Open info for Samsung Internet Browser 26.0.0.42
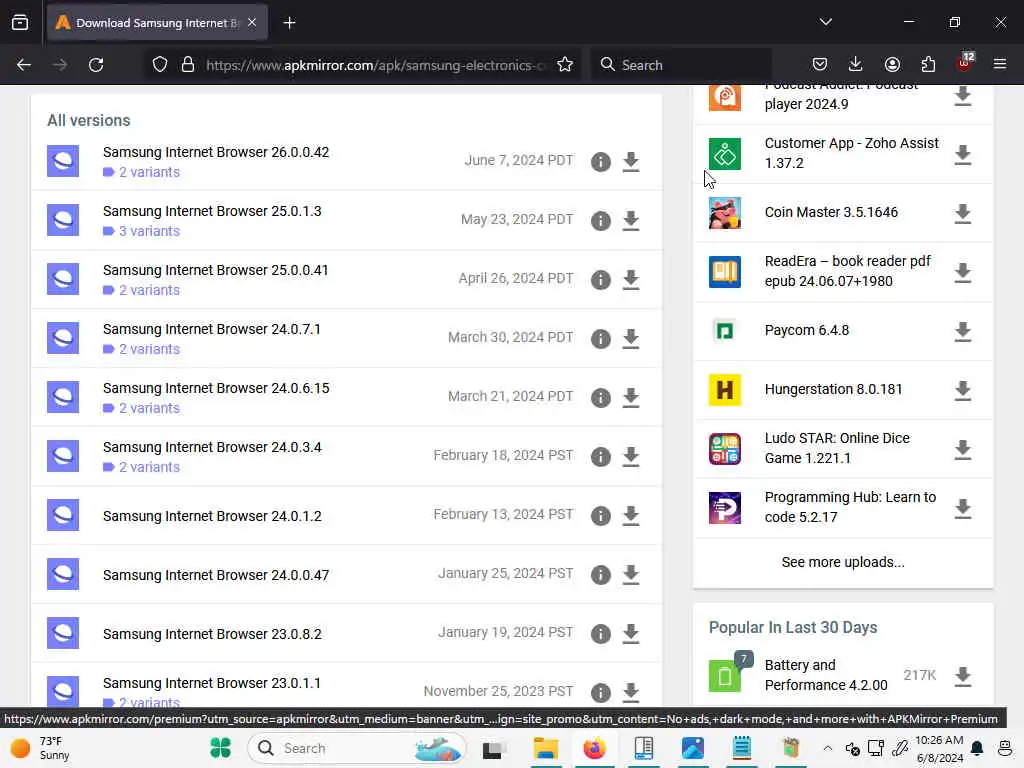Screen dimensions: 1024x768 (x=600, y=161)
